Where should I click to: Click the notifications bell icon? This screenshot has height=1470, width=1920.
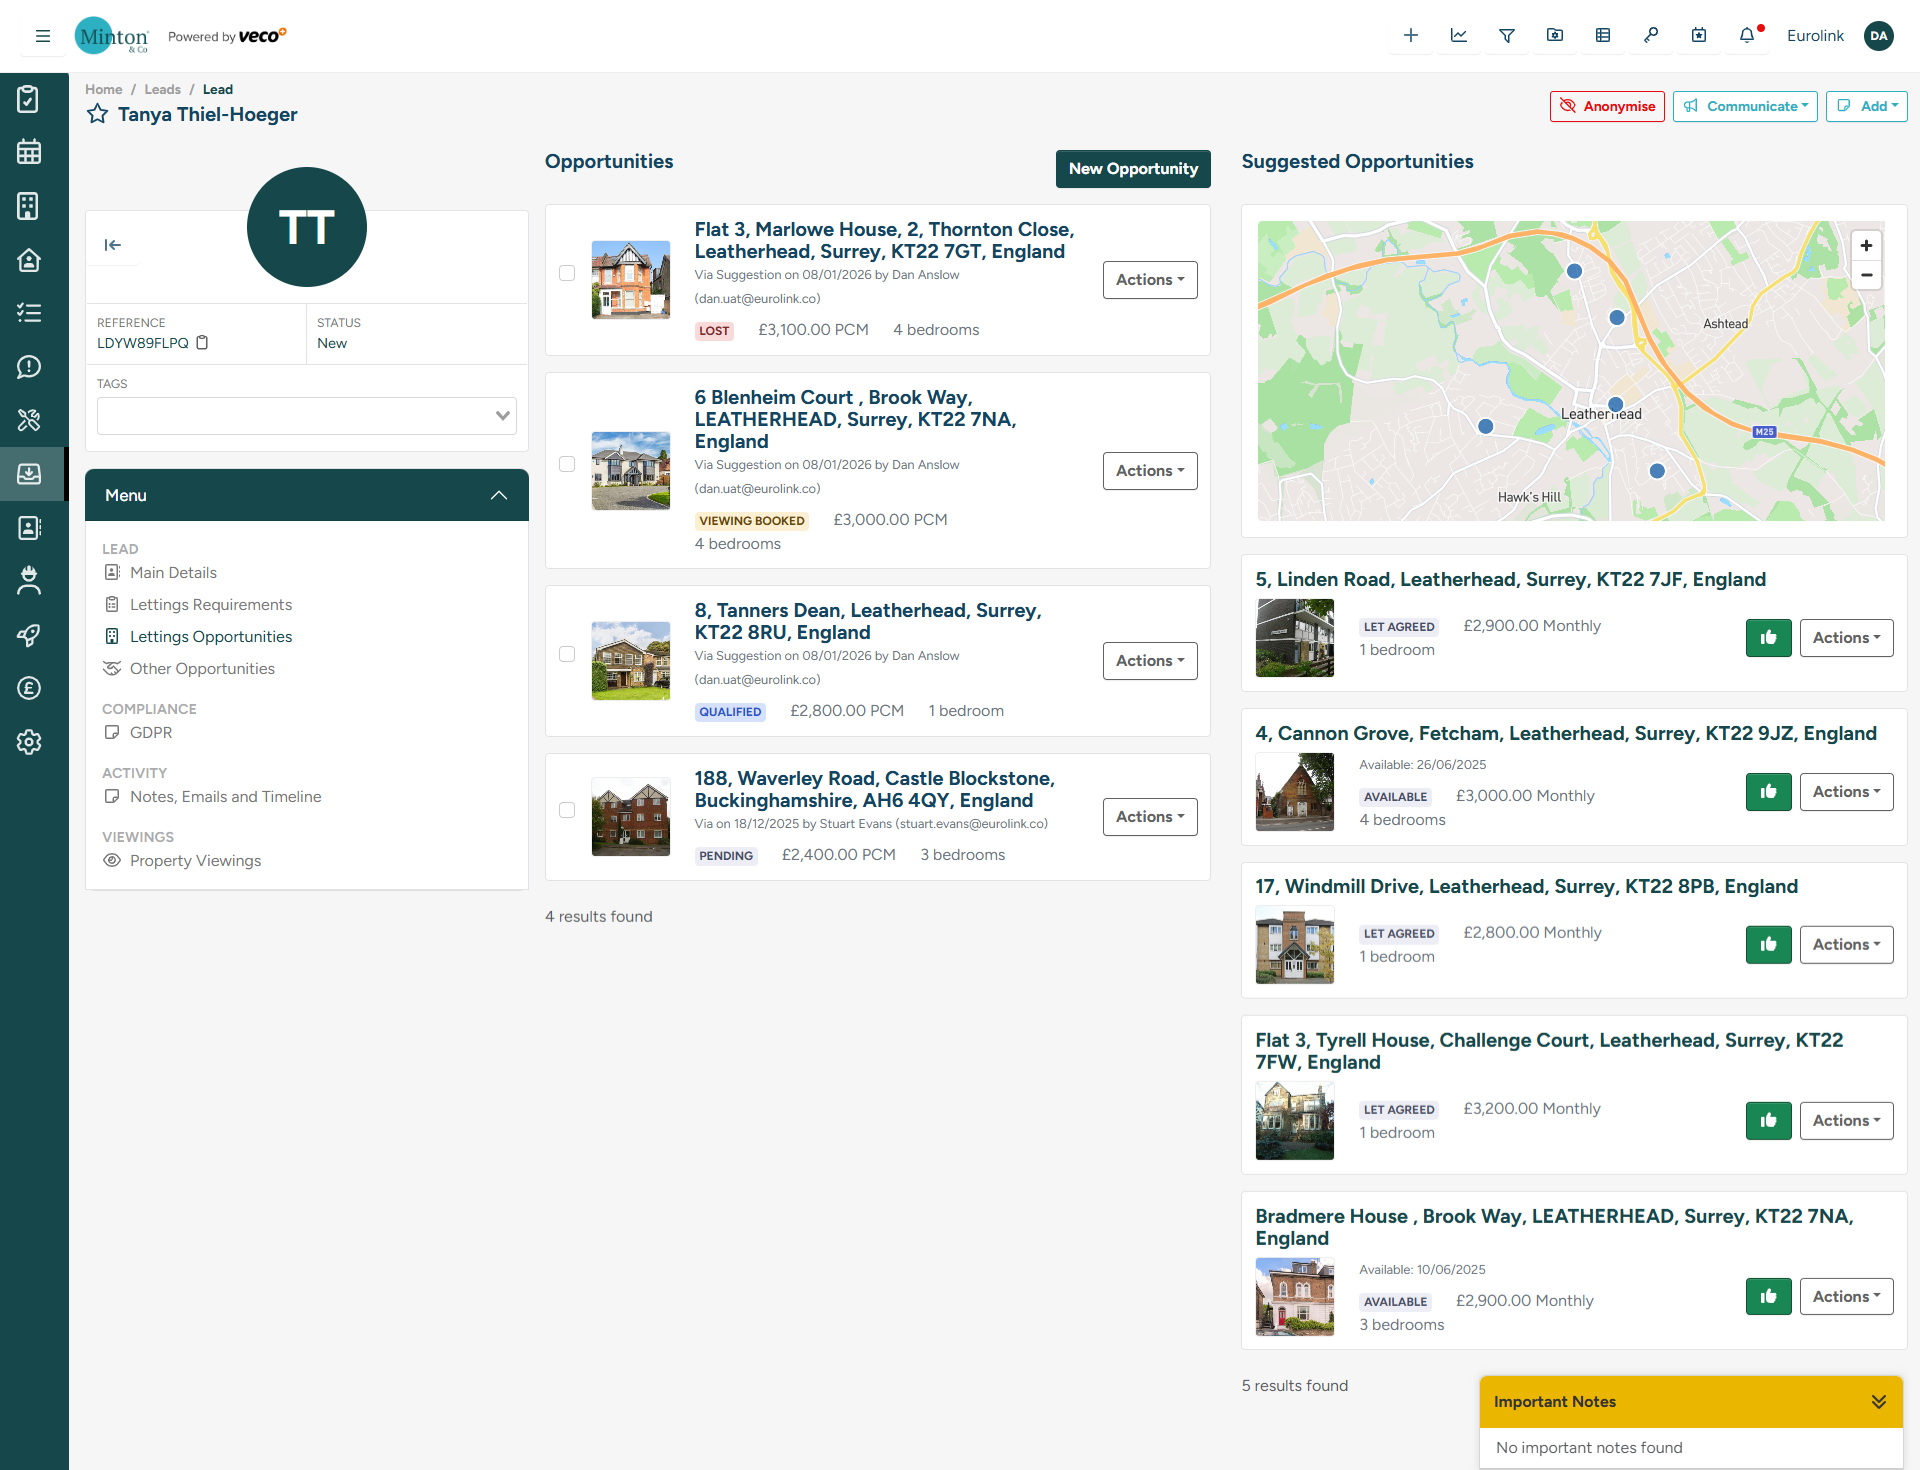[x=1746, y=36]
